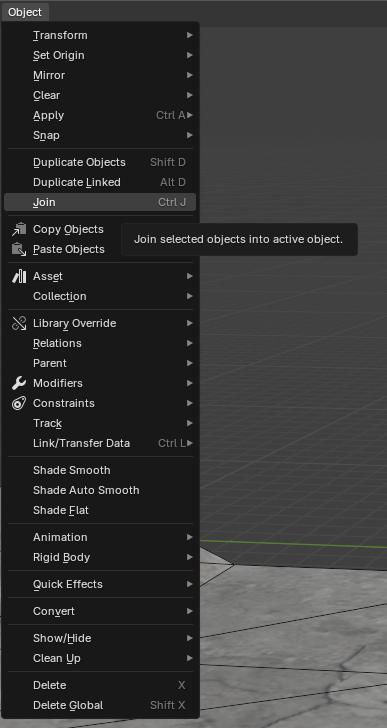Choose Duplicate Objects
The height and width of the screenshot is (728, 387).
[100, 162]
